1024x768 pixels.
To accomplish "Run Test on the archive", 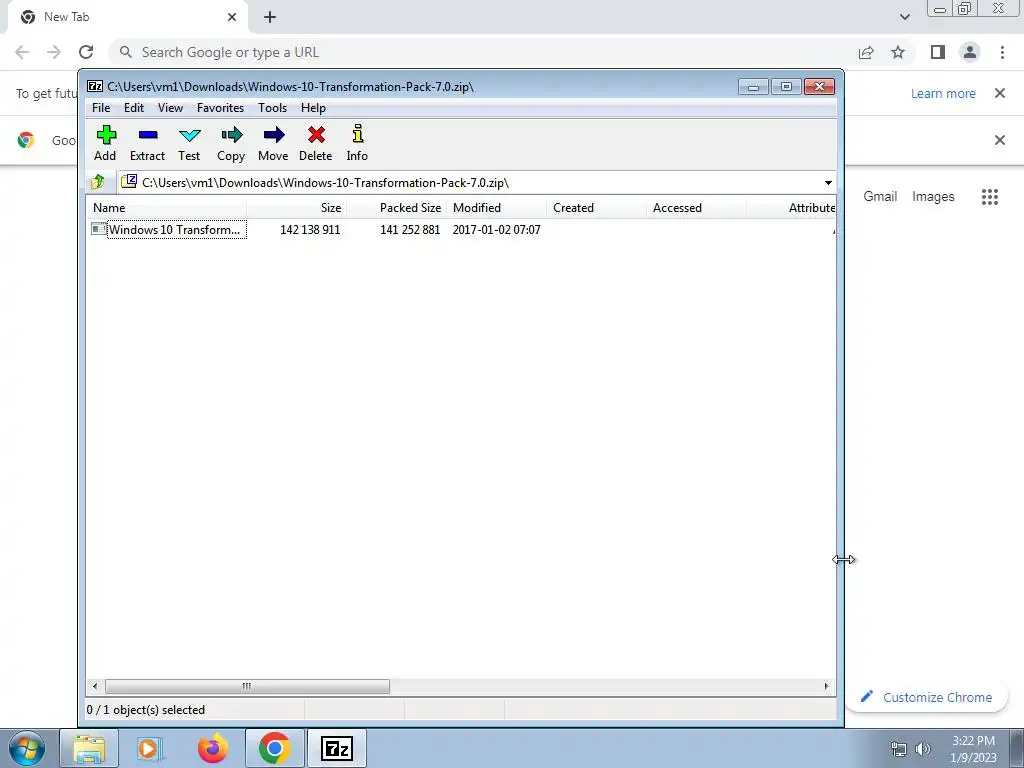I will click(189, 143).
